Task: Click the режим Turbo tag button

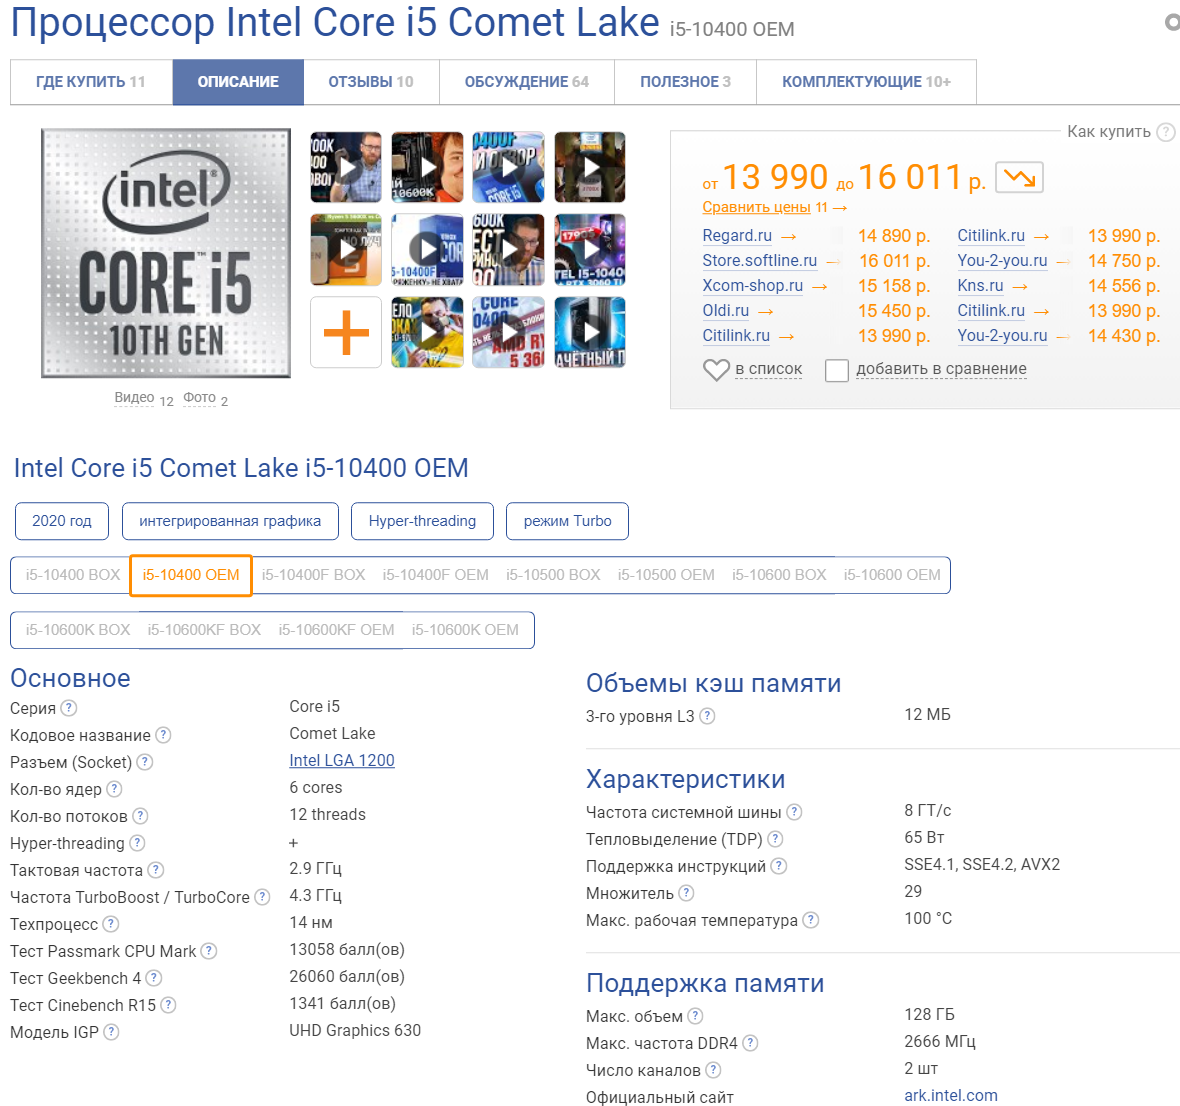Action: point(567,521)
